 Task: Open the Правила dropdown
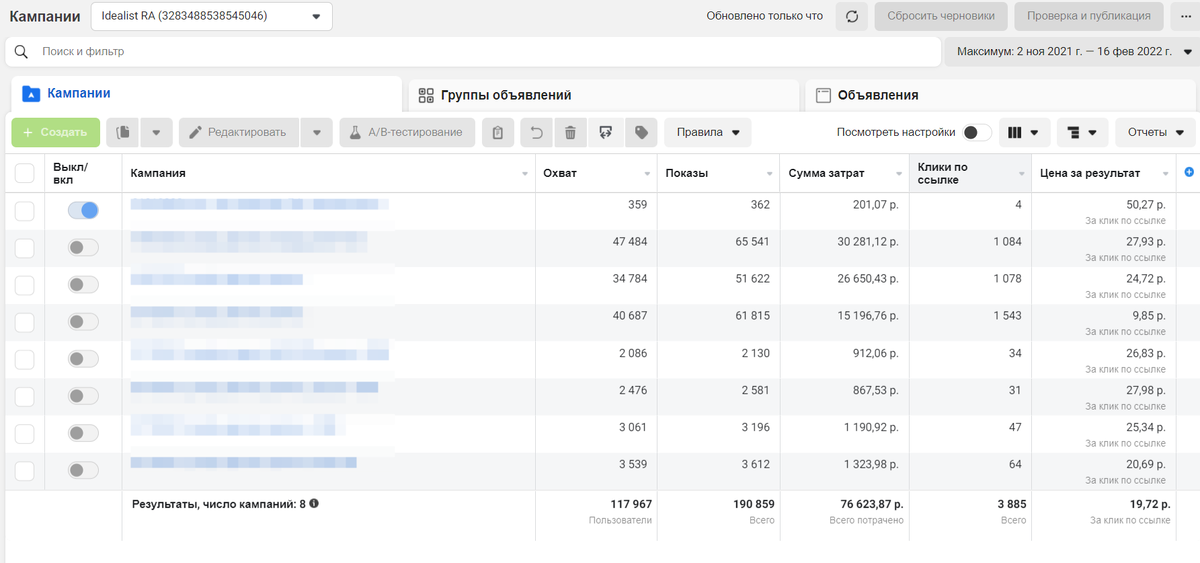pyautogui.click(x=708, y=132)
